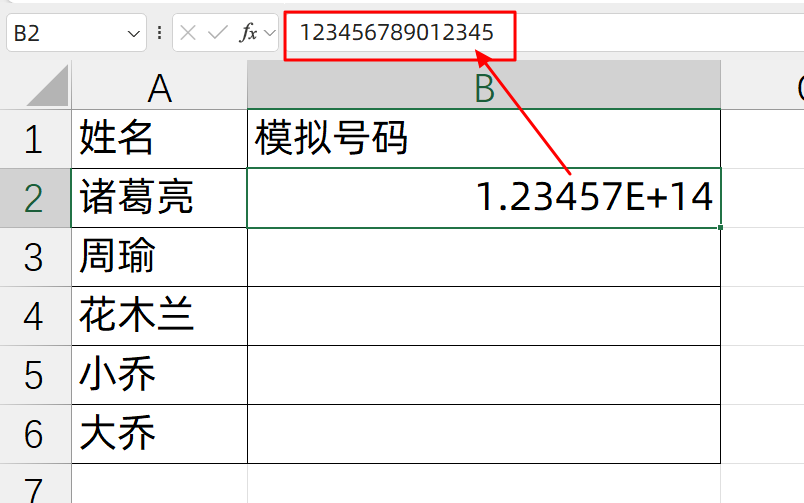Click the confirm checkmark icon in formula bar
The width and height of the screenshot is (804, 503).
(x=218, y=33)
